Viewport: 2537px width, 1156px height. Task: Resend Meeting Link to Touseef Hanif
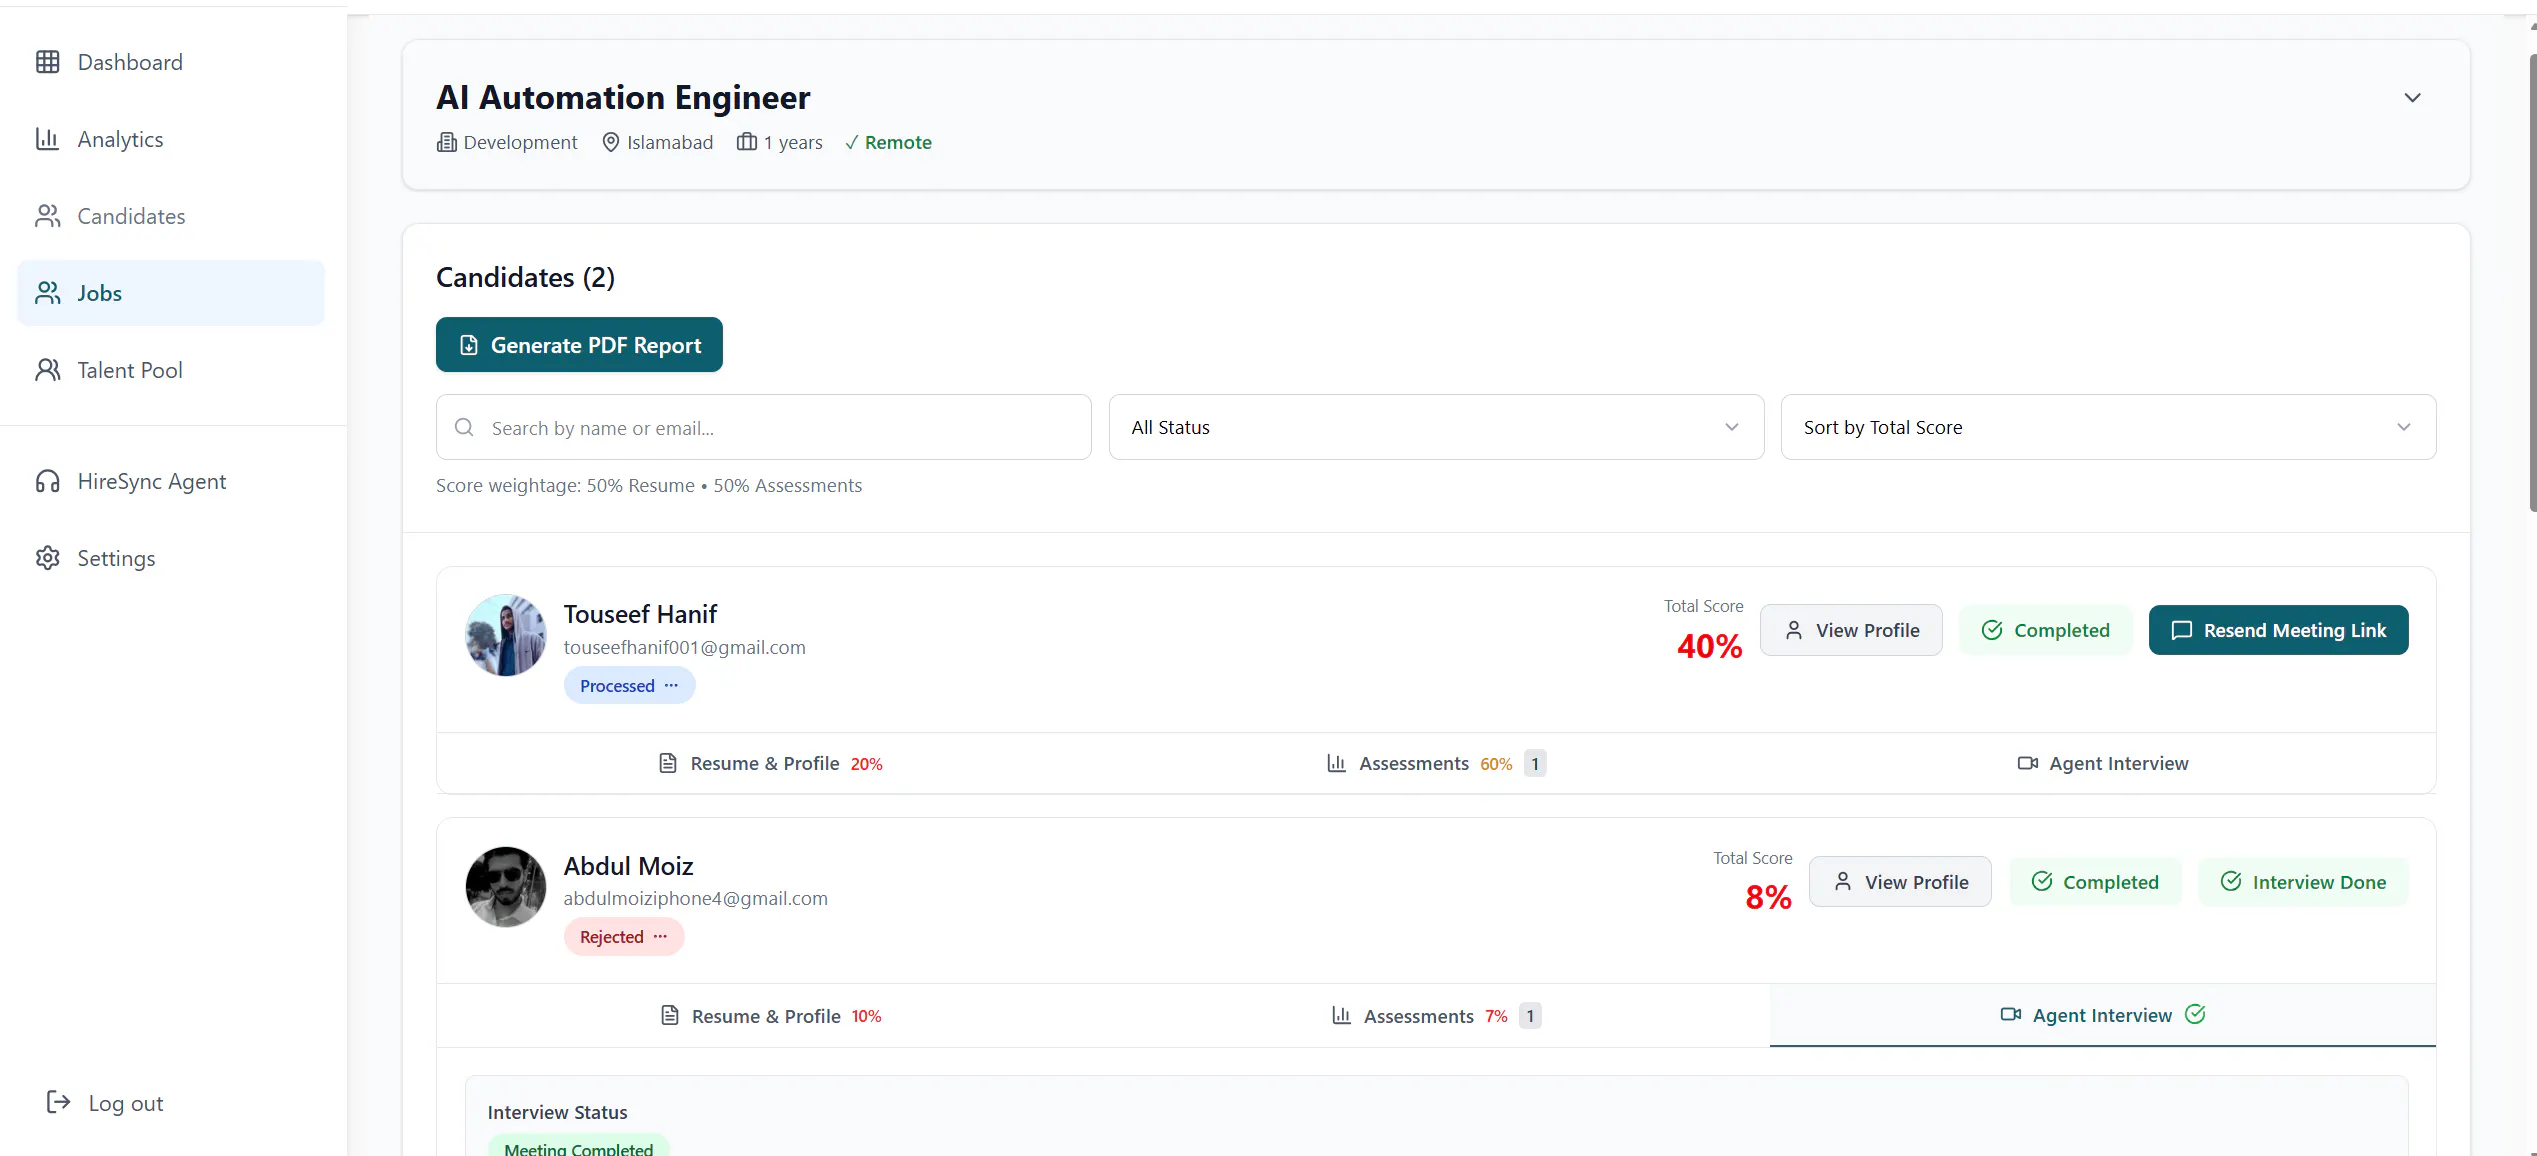[x=2278, y=630]
